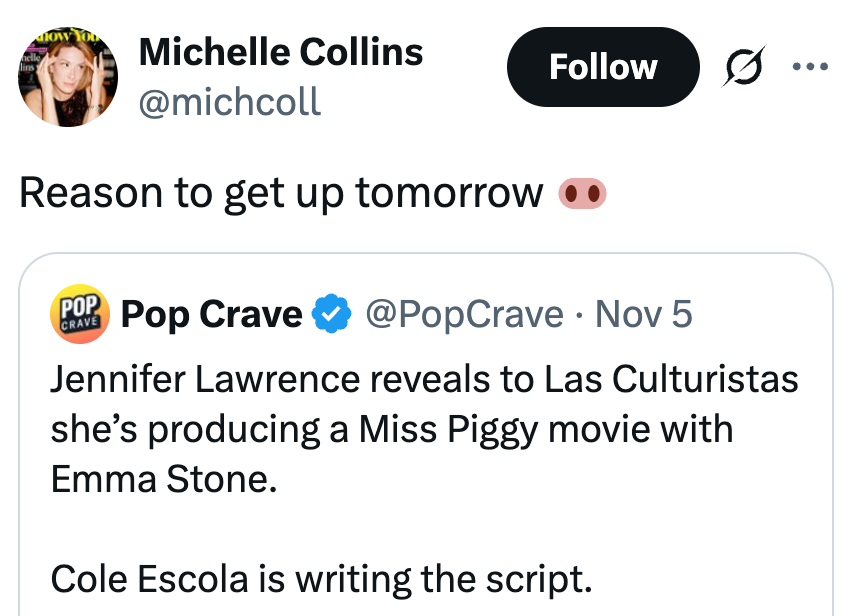852x616 pixels.
Task: Click "Jennifer Lawrence" in the quoted tweet
Action: pos(192,380)
